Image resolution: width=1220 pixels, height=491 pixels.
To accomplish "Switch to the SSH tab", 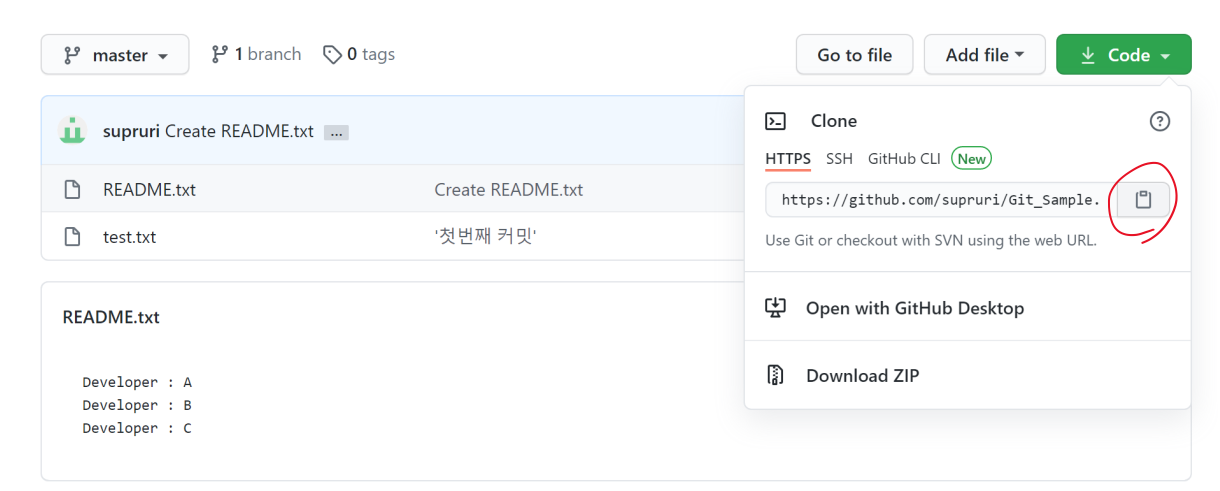I will click(839, 158).
